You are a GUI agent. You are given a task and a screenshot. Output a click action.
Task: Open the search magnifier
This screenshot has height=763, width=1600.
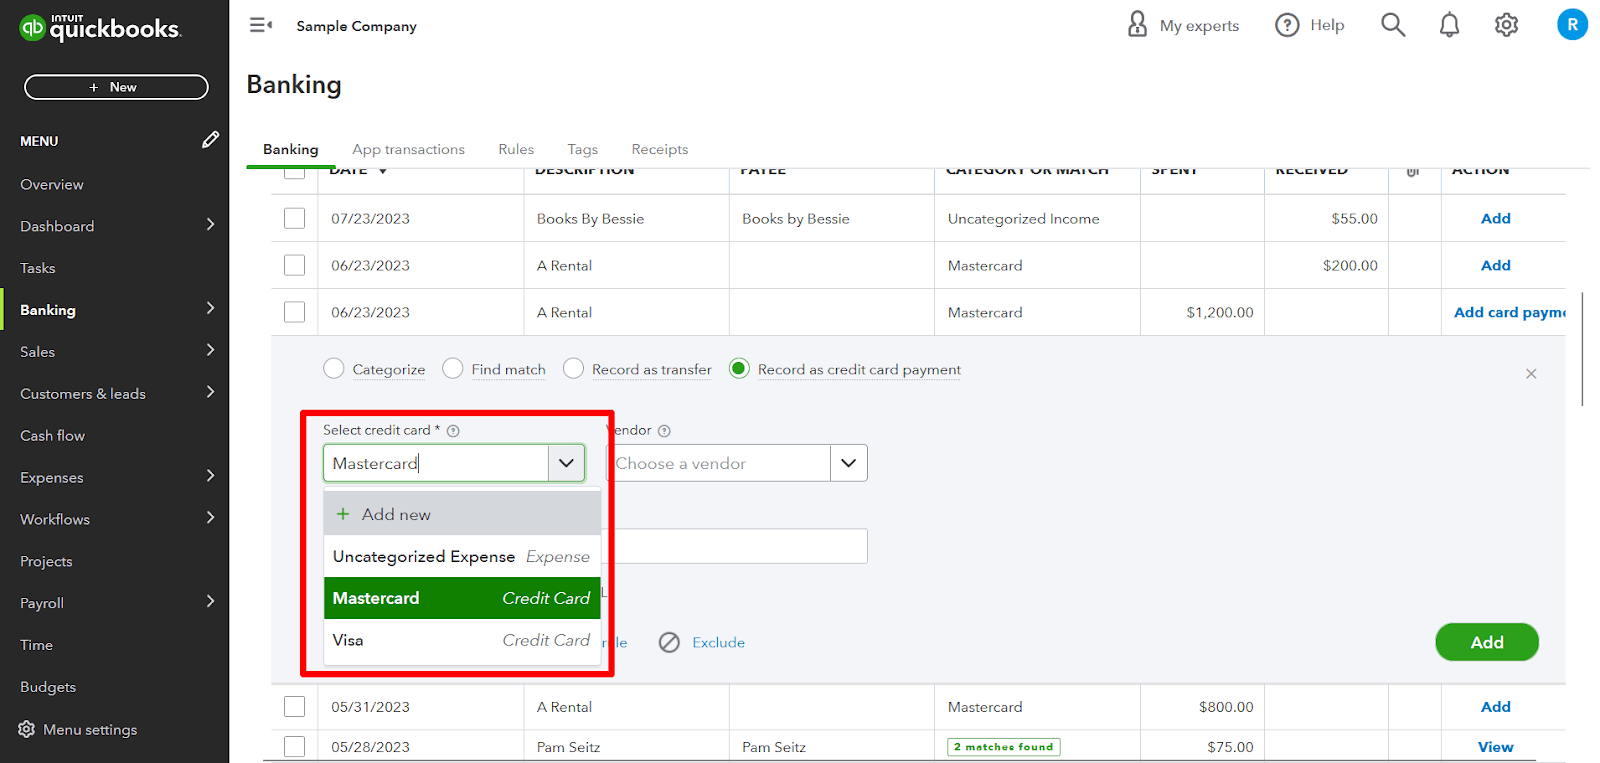pyautogui.click(x=1393, y=25)
